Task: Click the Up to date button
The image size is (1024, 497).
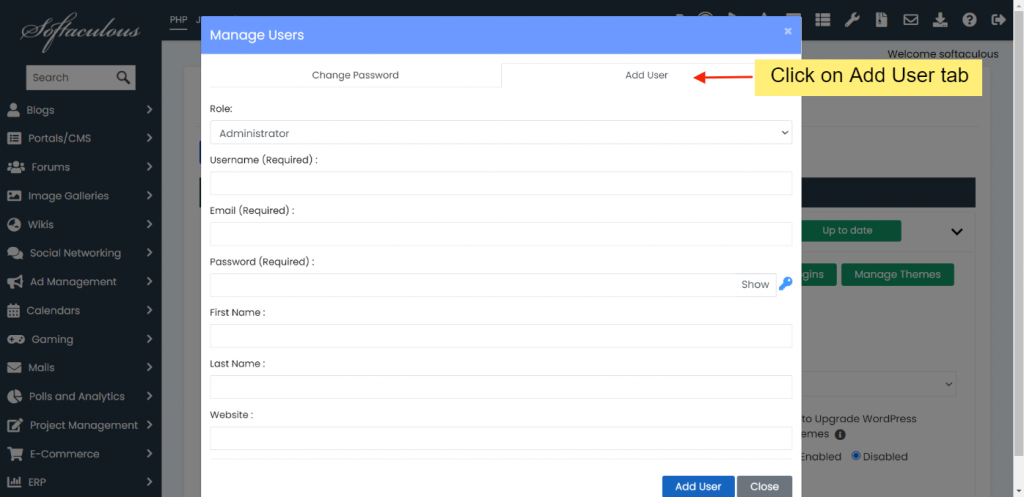Action: point(851,231)
